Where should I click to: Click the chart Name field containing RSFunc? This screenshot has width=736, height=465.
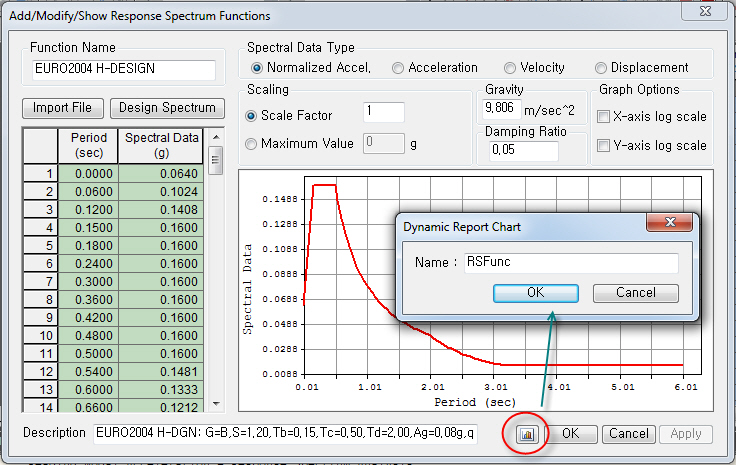tap(570, 262)
